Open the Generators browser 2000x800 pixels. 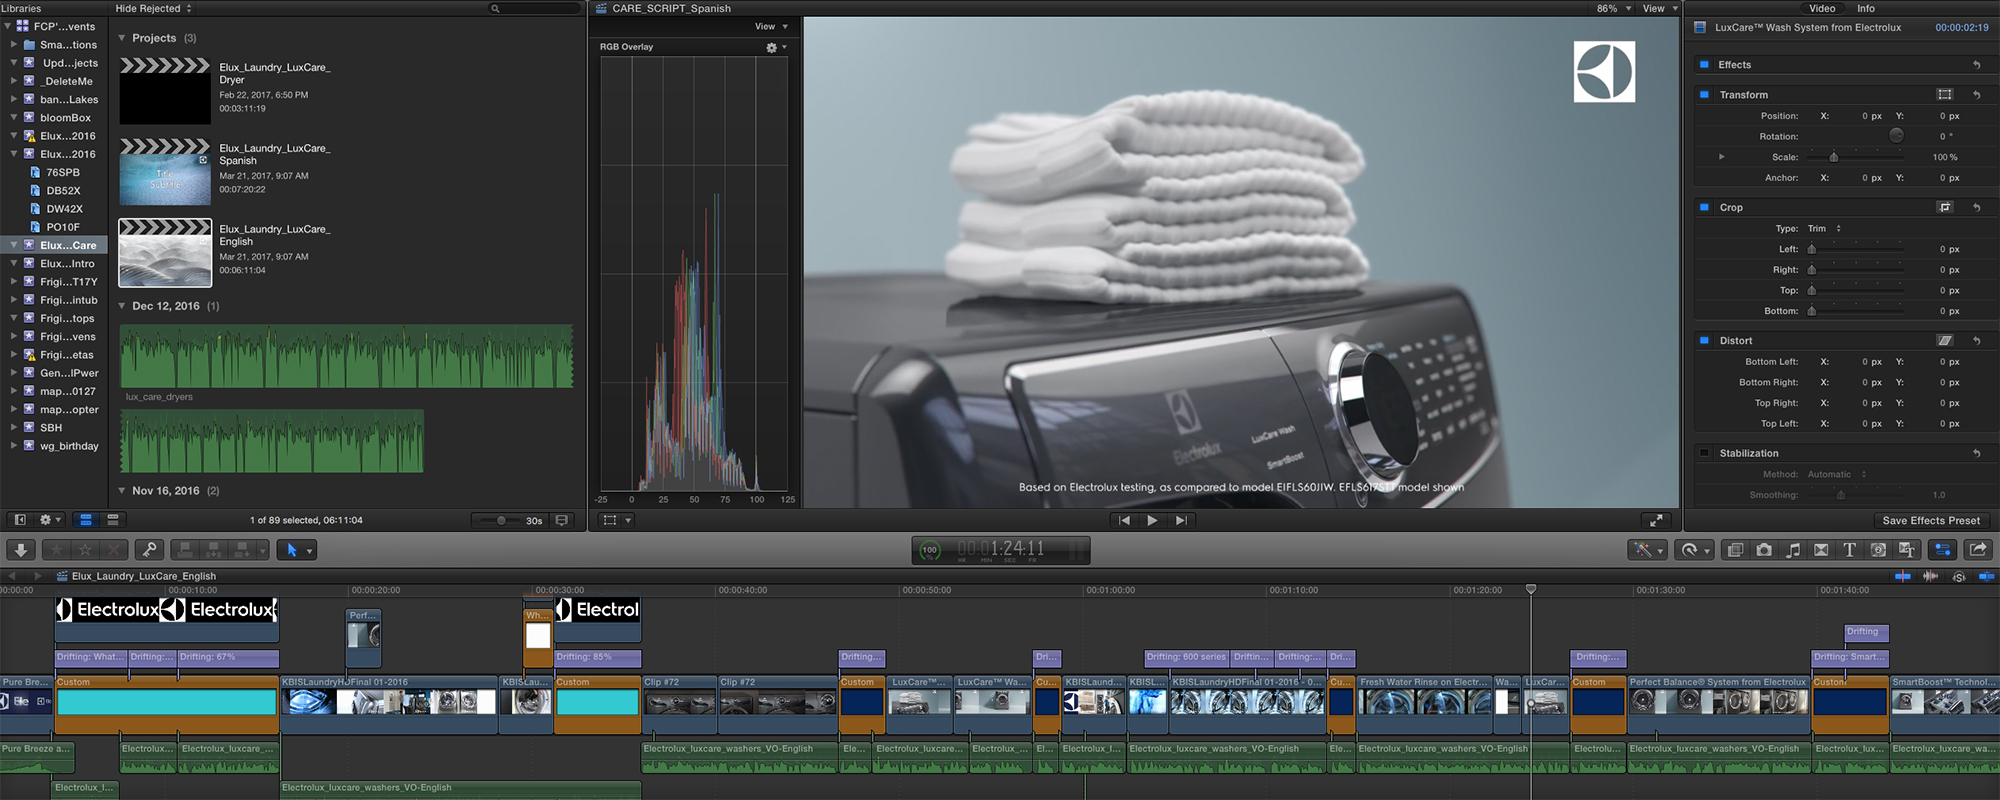(1878, 550)
